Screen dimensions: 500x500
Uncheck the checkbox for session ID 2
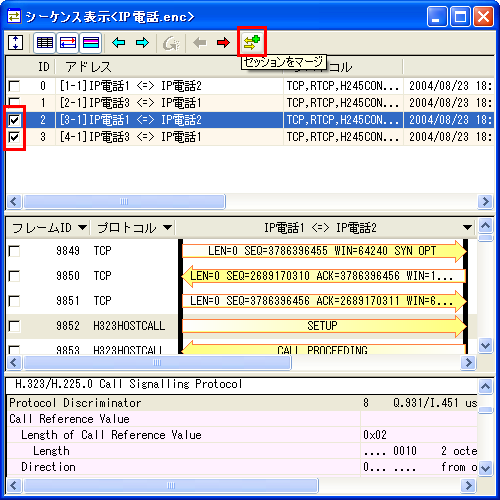14,120
